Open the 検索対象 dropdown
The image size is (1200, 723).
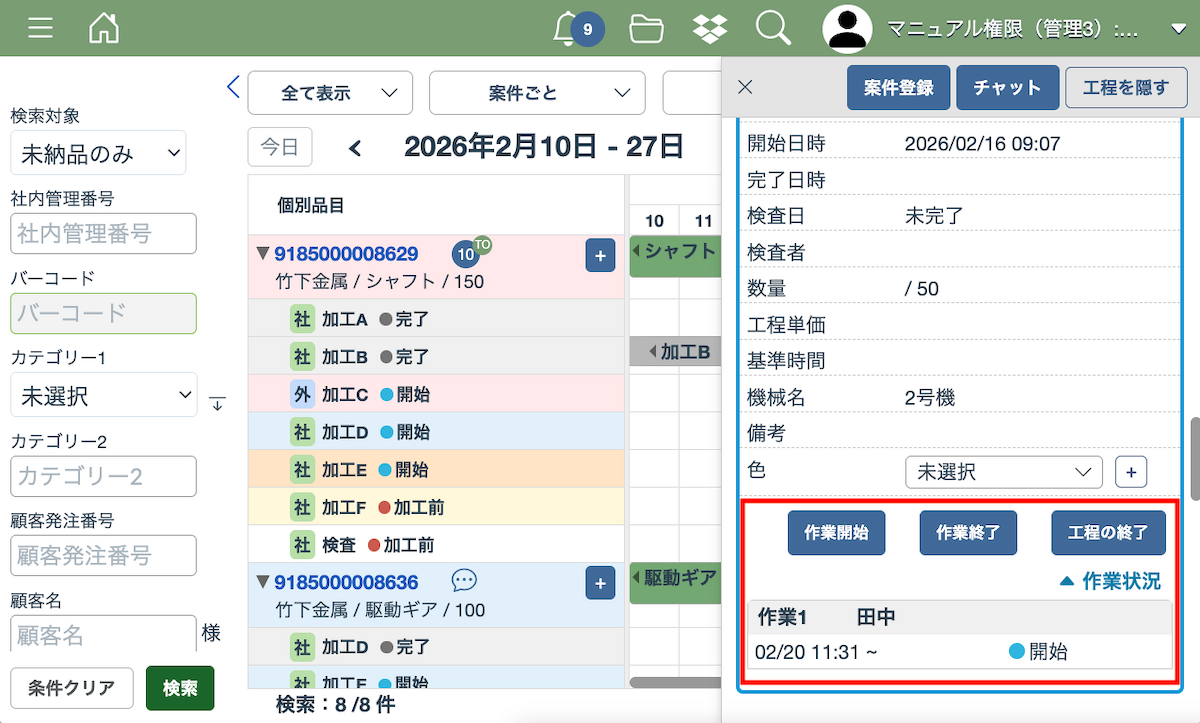98,153
